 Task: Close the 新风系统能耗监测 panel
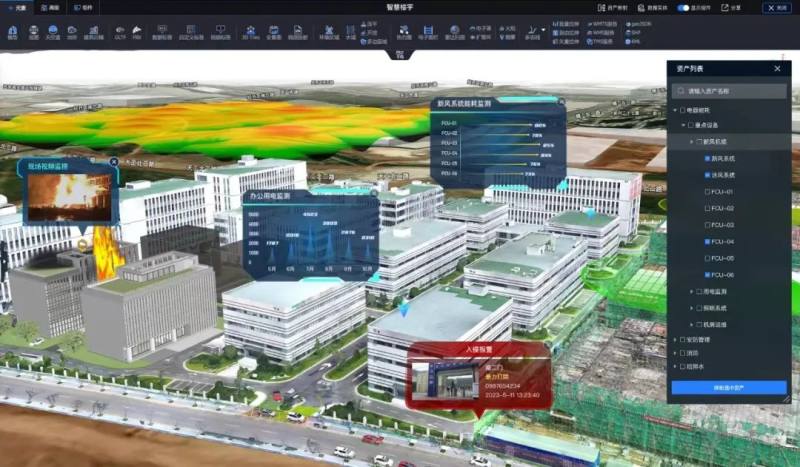[x=561, y=102]
